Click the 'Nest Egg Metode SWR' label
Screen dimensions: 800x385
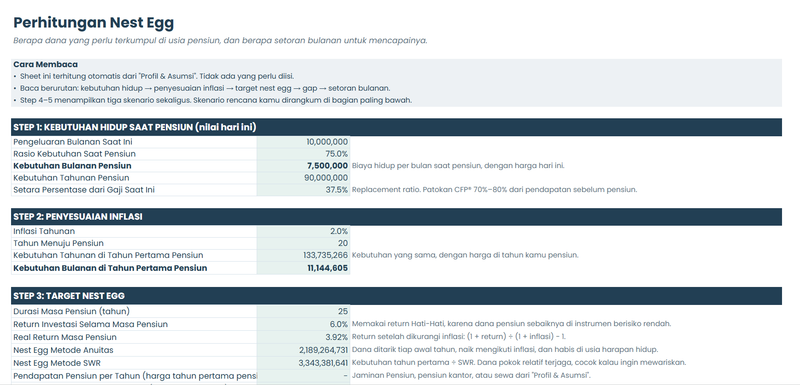57,363
